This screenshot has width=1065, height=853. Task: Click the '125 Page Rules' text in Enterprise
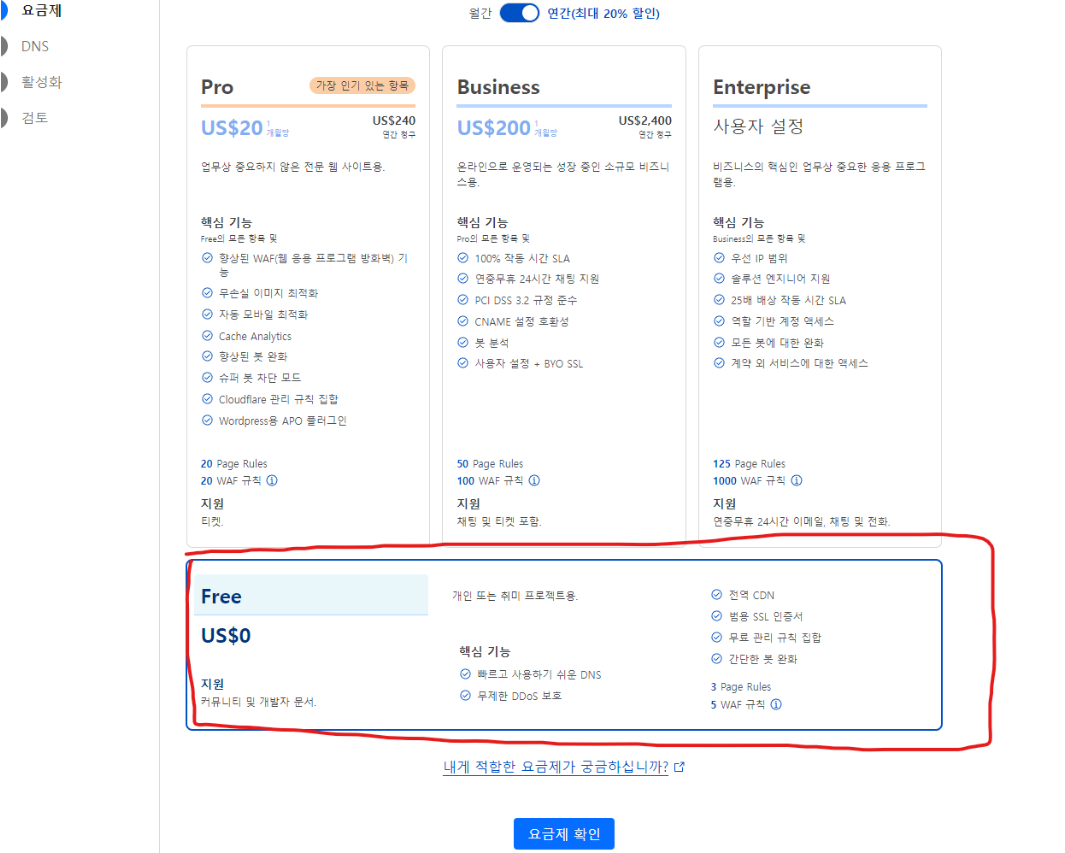point(749,464)
